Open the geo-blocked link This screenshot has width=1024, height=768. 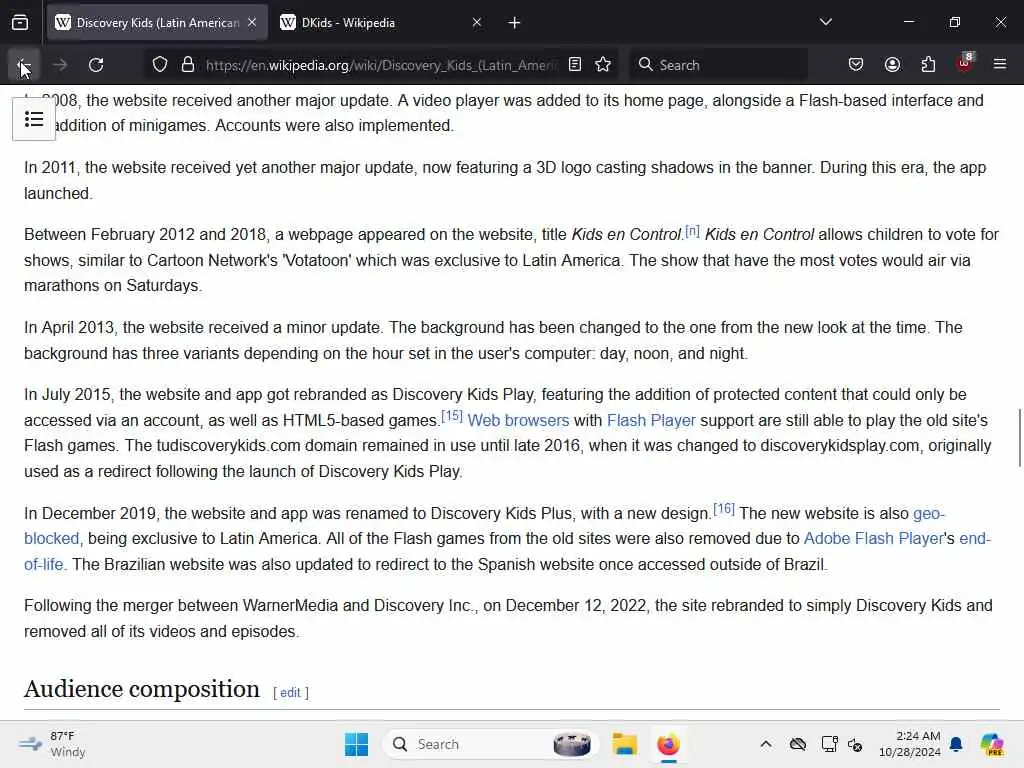929,514
